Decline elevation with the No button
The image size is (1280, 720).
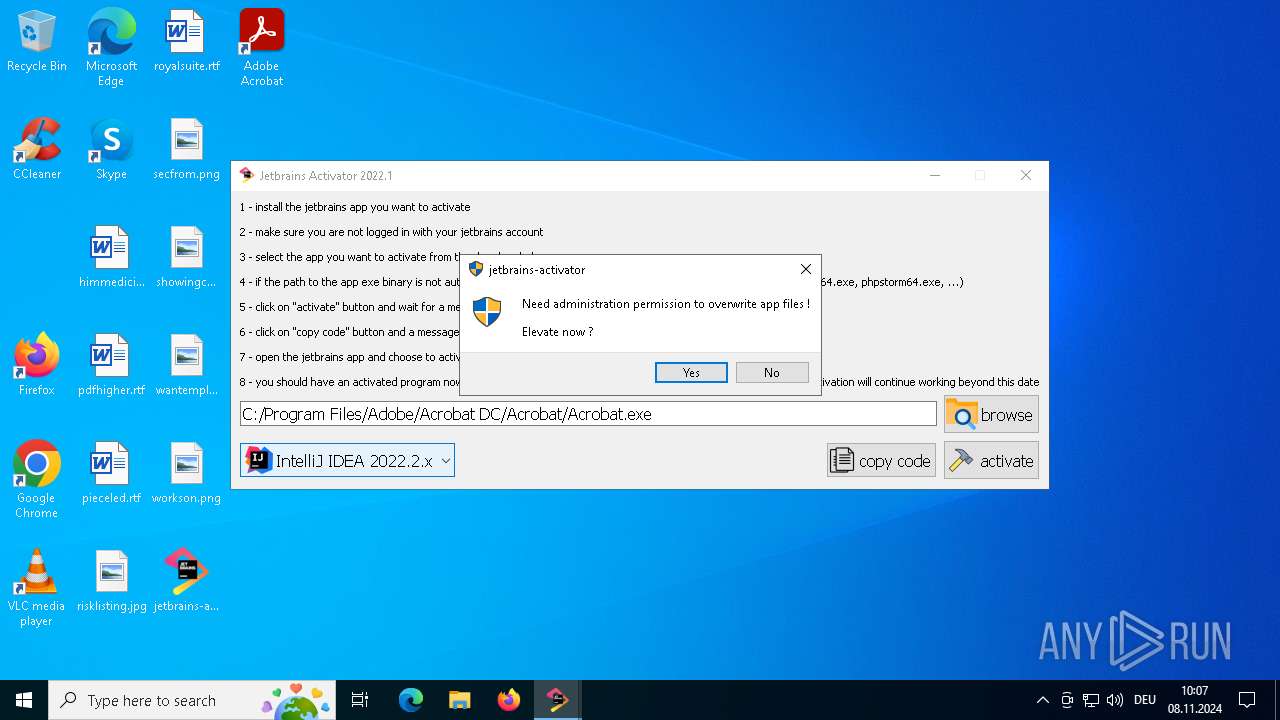772,372
